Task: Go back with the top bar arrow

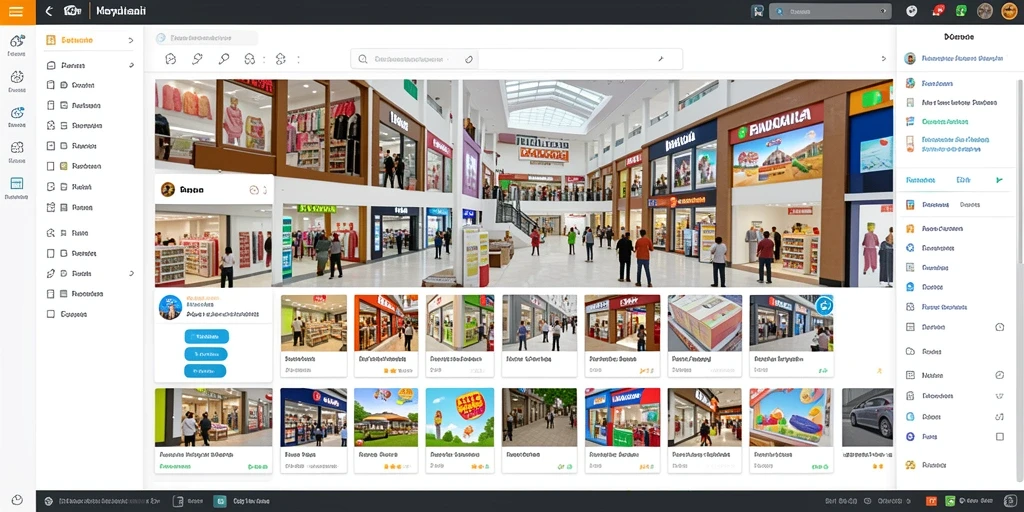Action: 48,11
